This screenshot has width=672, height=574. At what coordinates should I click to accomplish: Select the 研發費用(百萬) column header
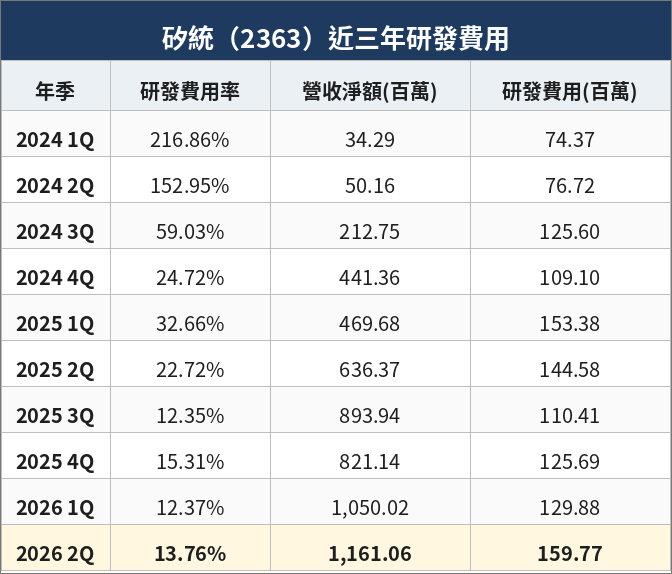pos(570,91)
